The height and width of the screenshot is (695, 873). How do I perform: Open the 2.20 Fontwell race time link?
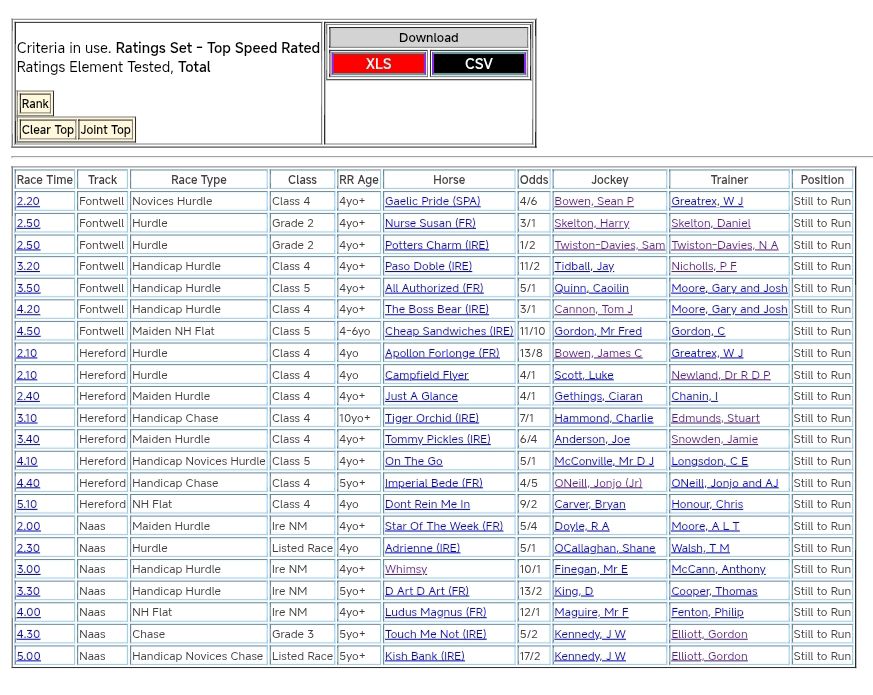[x=28, y=202]
